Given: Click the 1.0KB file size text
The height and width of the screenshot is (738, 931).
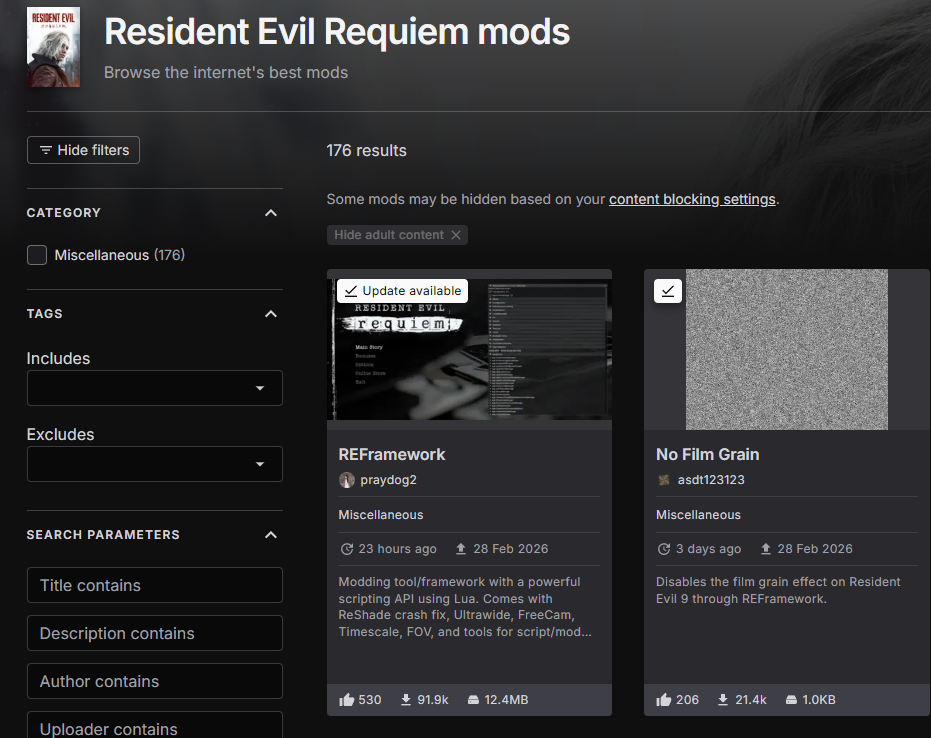Looking at the screenshot, I should (819, 700).
